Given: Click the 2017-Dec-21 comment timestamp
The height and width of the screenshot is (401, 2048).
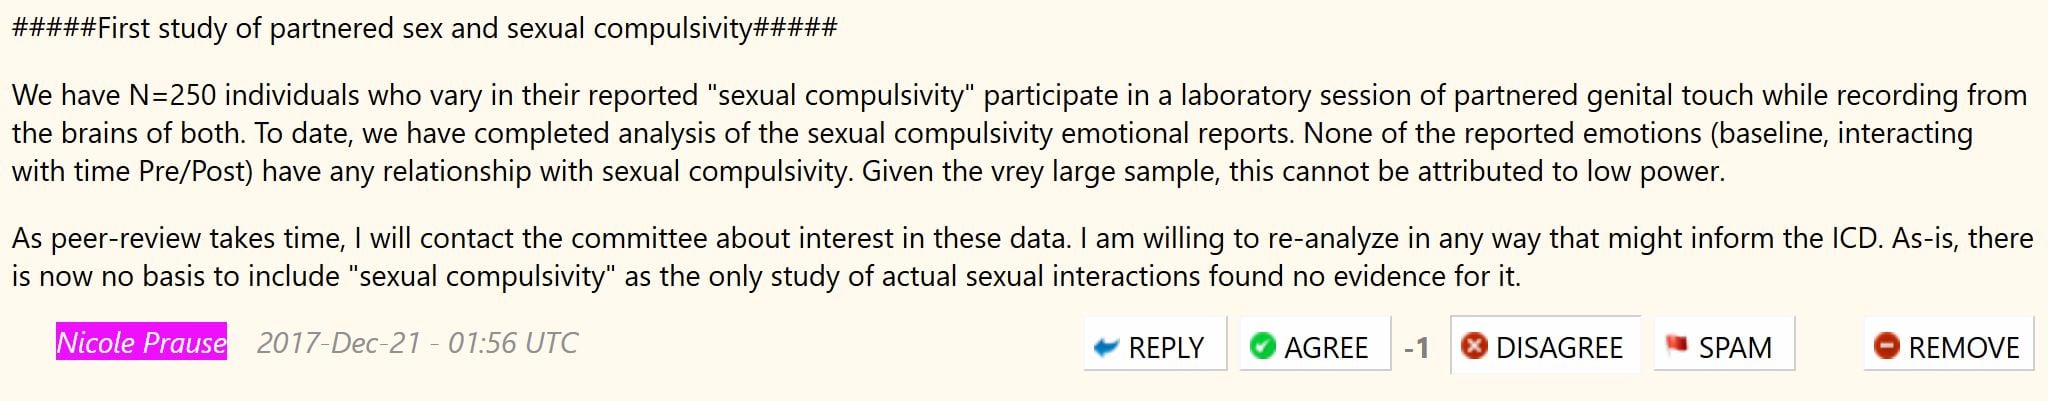Looking at the screenshot, I should pos(339,343).
